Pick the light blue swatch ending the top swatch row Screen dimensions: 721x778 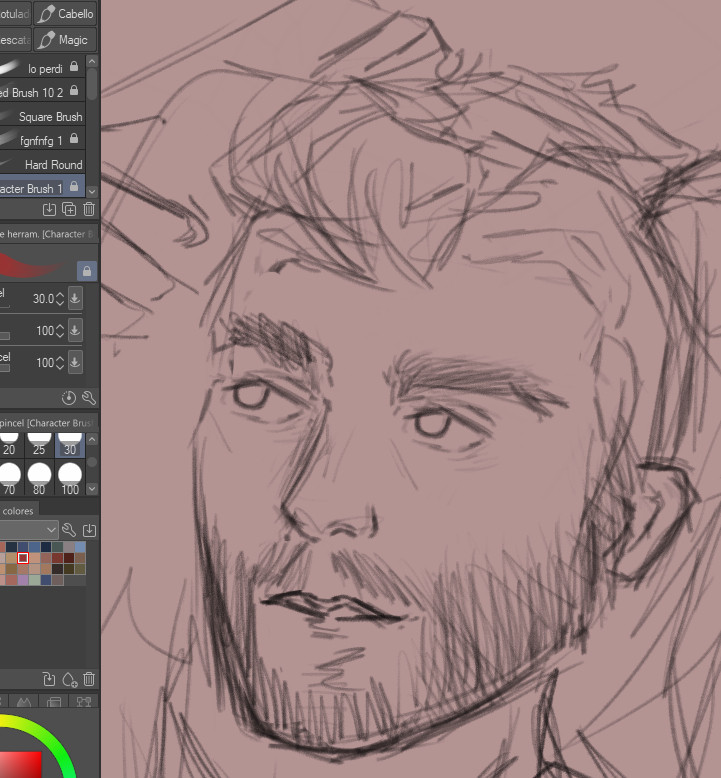pos(80,547)
